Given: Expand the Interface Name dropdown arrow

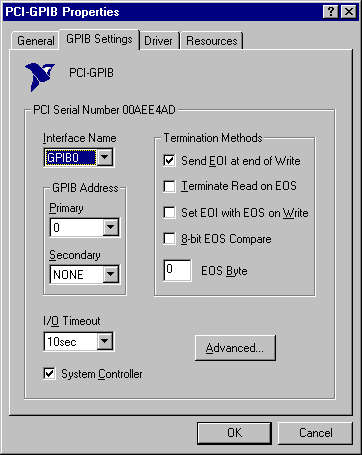Looking at the screenshot, I should pos(105,157).
